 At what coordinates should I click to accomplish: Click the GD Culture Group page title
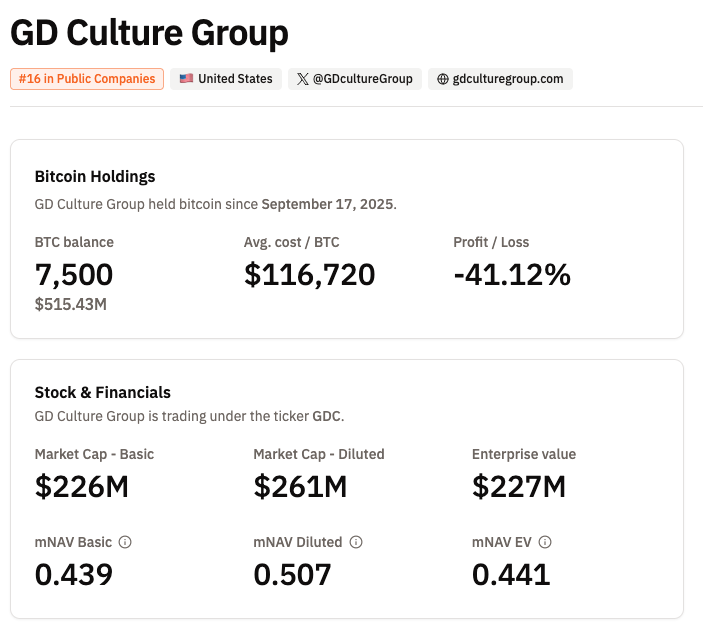[149, 33]
